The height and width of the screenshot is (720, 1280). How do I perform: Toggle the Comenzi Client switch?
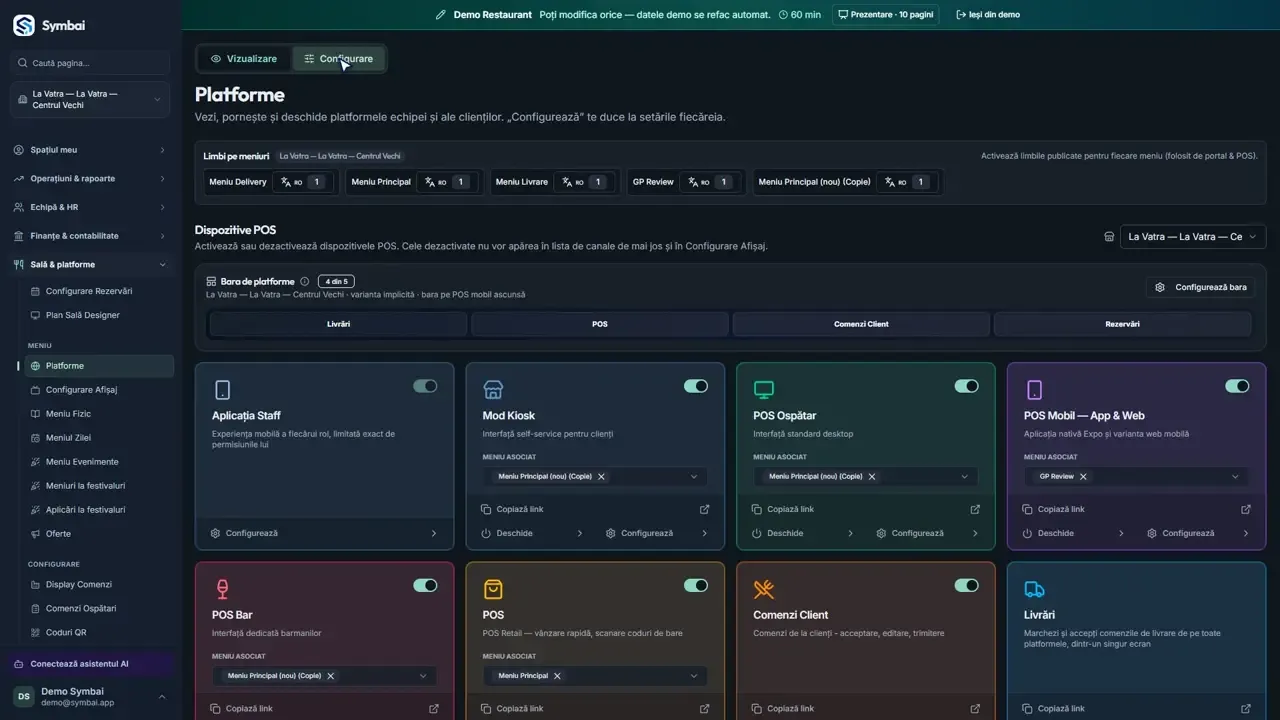tap(966, 585)
